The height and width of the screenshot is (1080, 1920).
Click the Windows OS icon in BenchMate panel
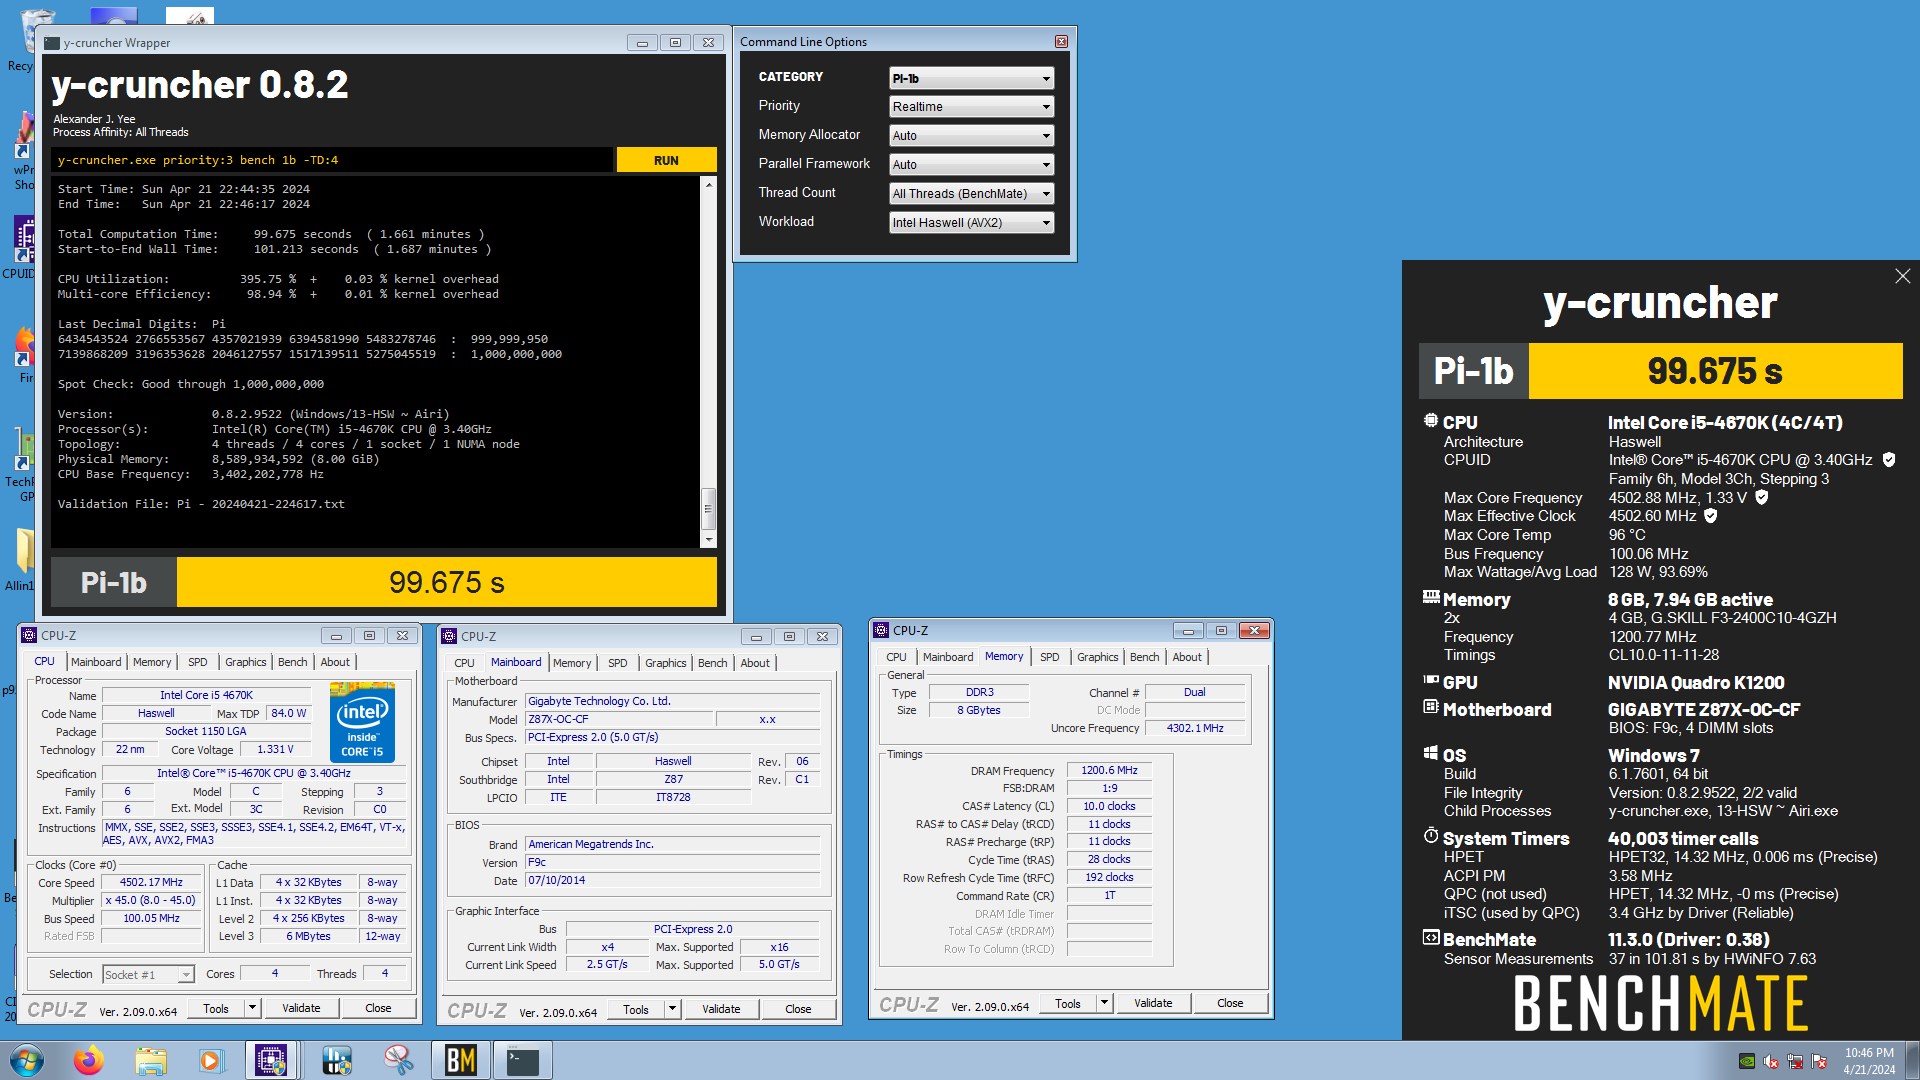click(1431, 753)
